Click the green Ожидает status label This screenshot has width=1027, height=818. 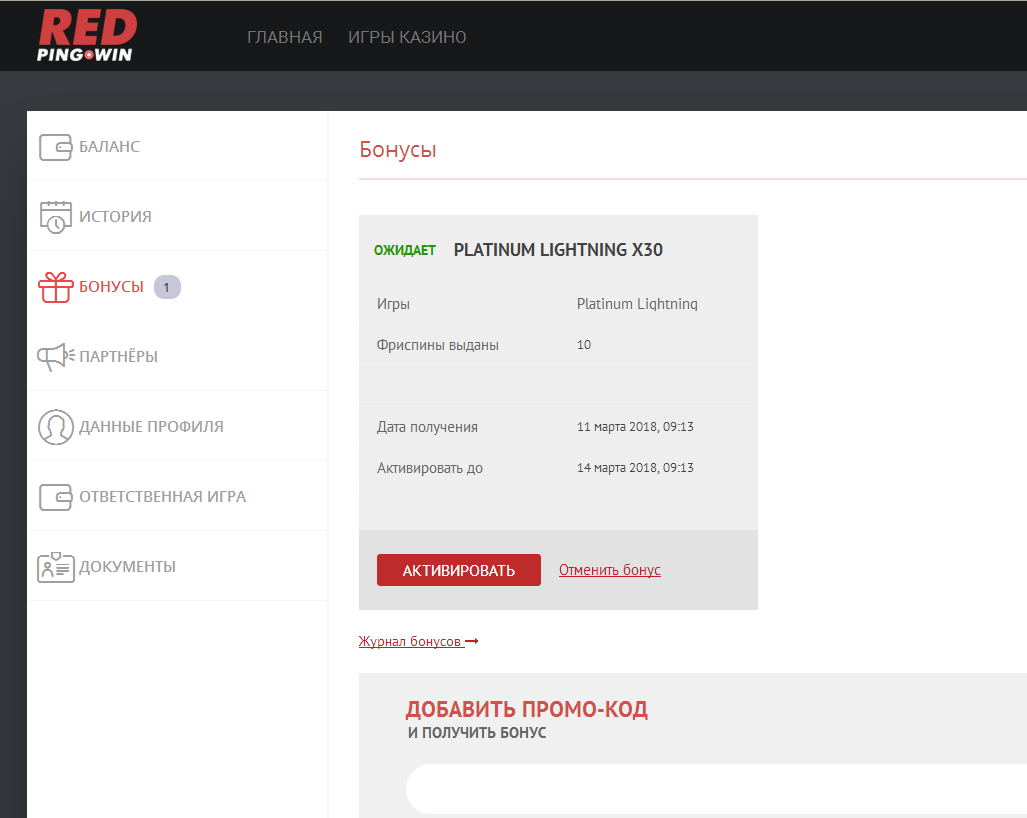pyautogui.click(x=405, y=250)
